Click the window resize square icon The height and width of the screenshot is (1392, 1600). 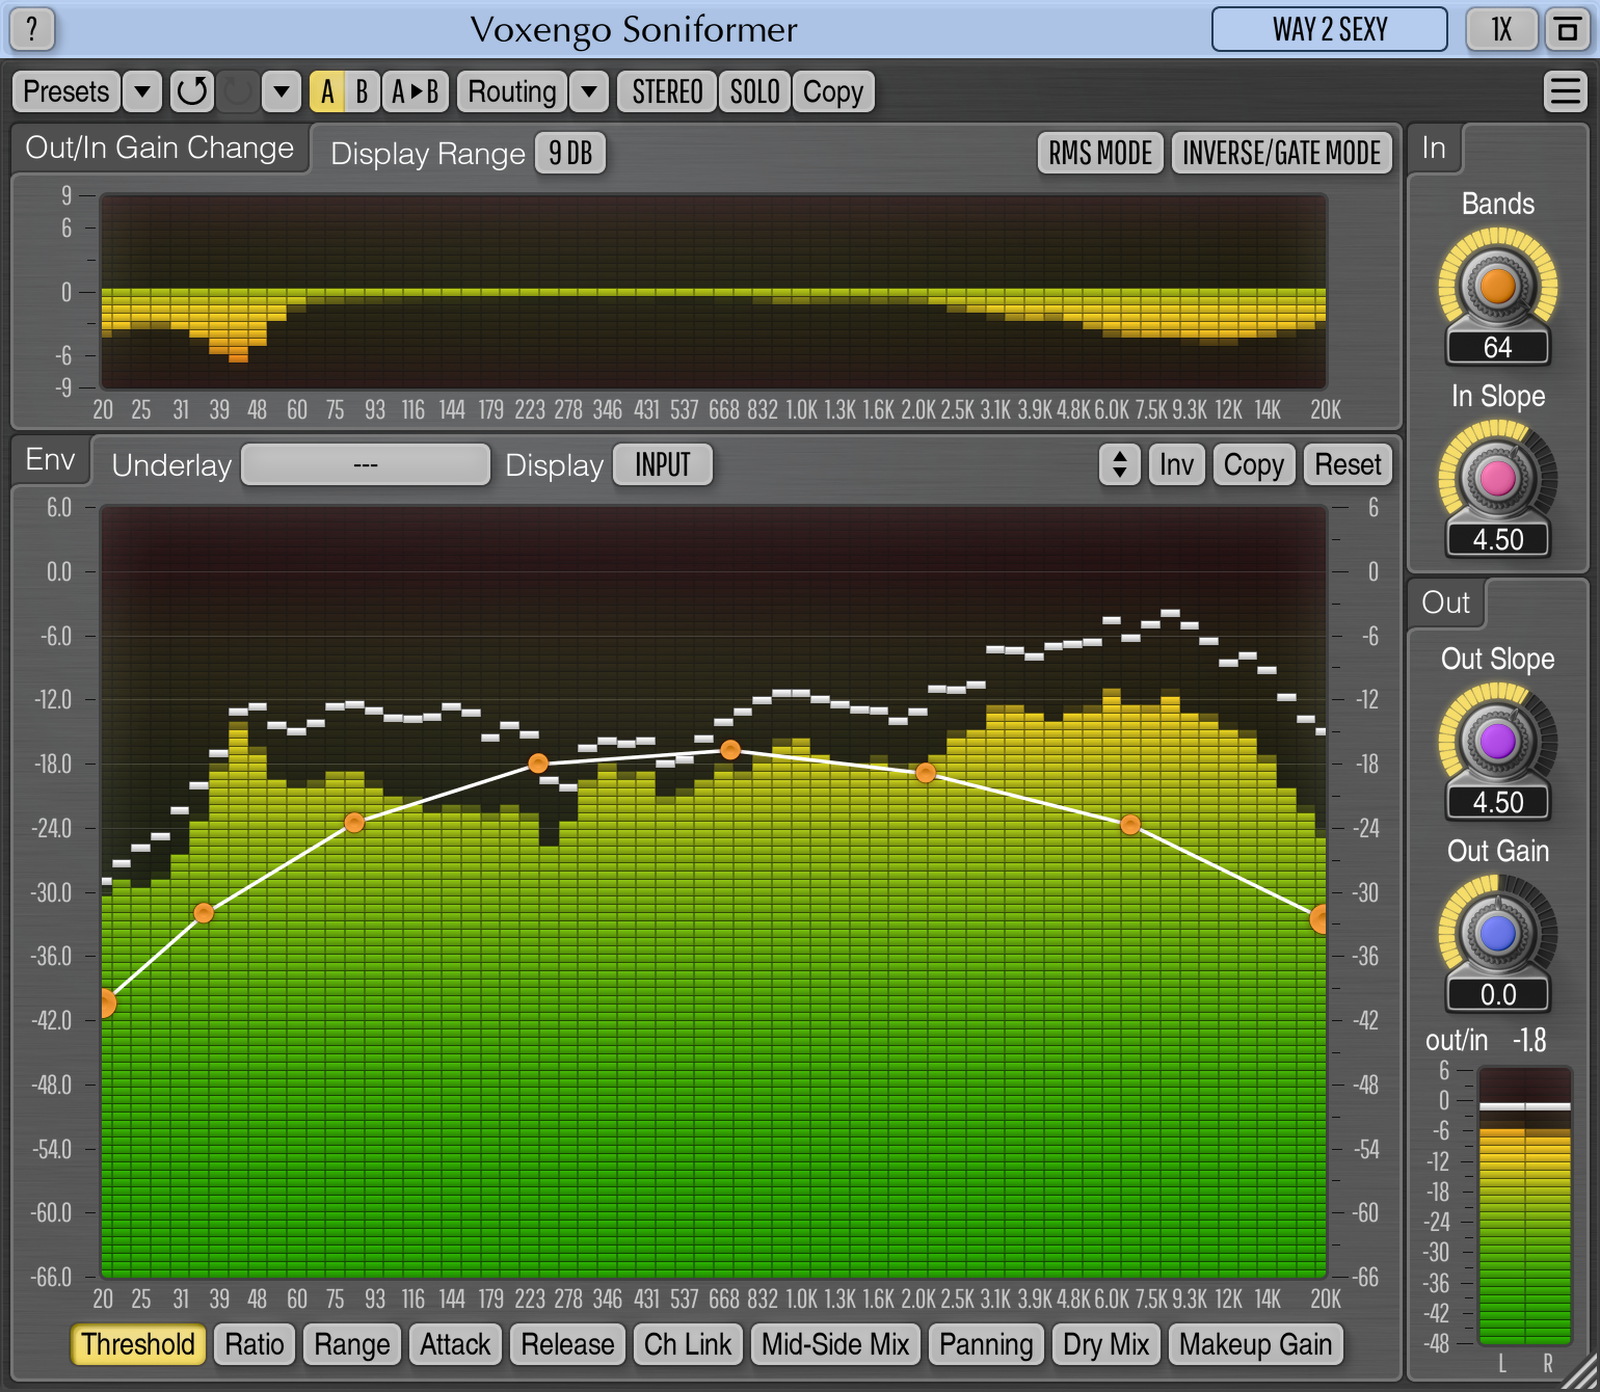(x=1567, y=29)
